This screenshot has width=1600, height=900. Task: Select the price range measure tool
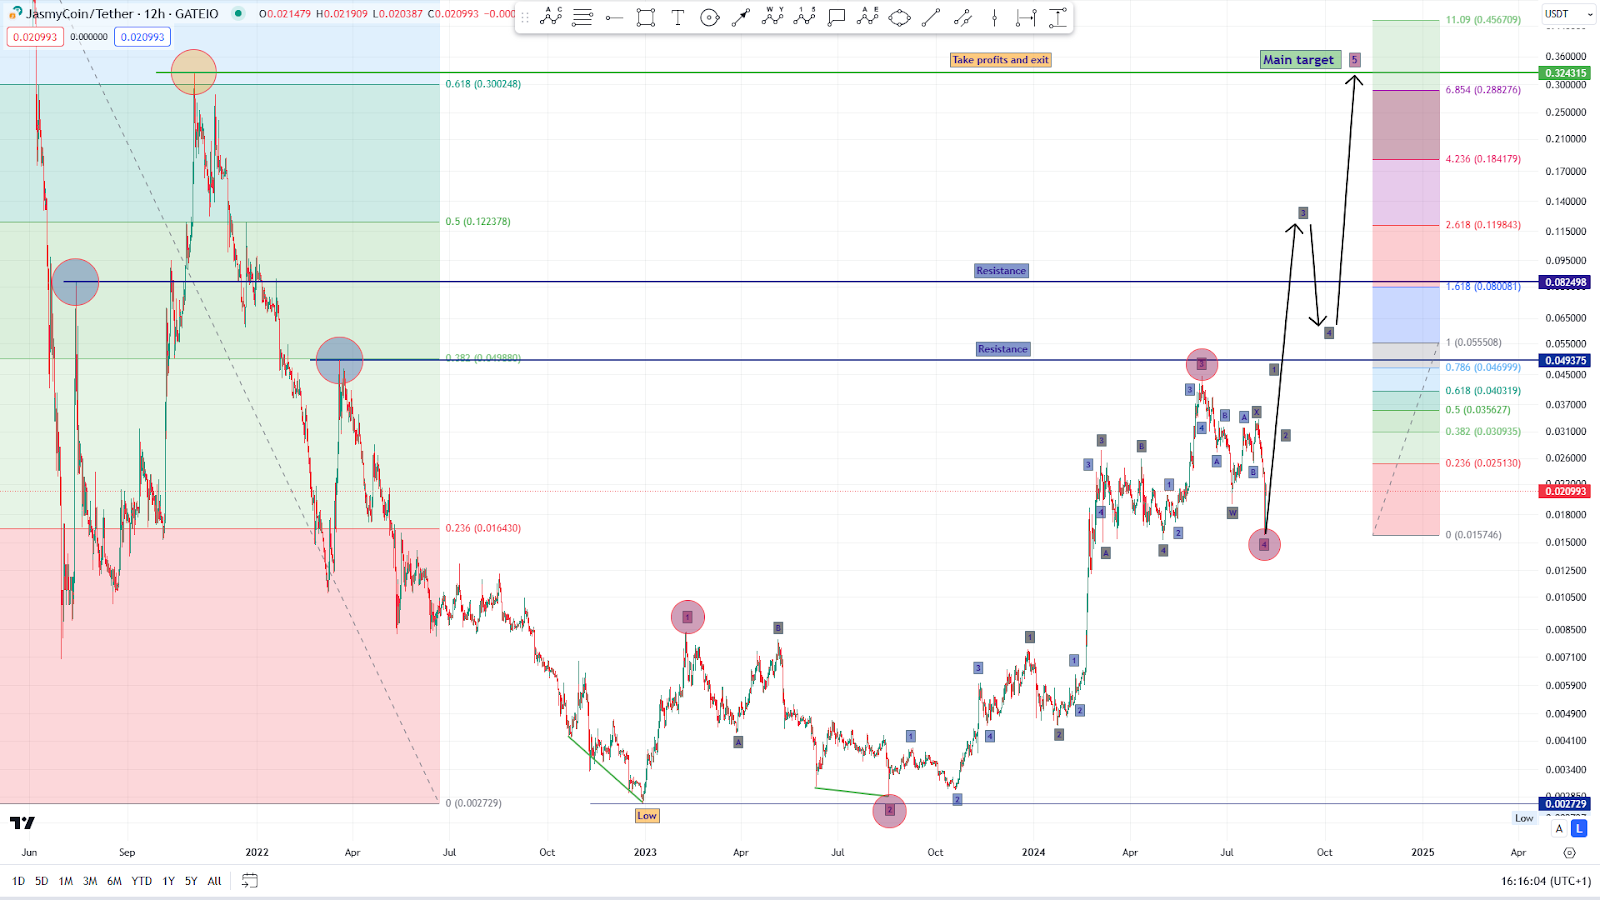click(x=1057, y=17)
